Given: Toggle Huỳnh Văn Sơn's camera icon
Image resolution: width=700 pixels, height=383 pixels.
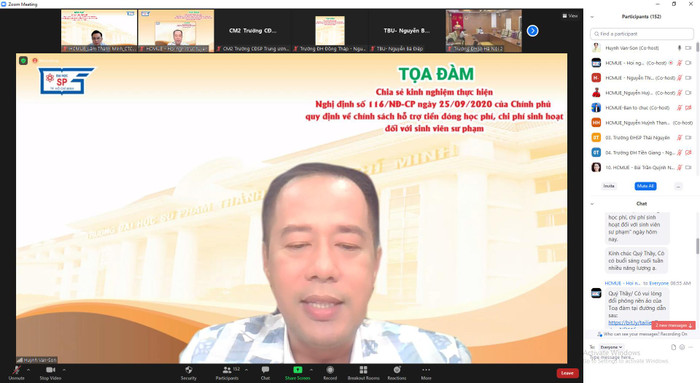Looking at the screenshot, I should (688, 48).
